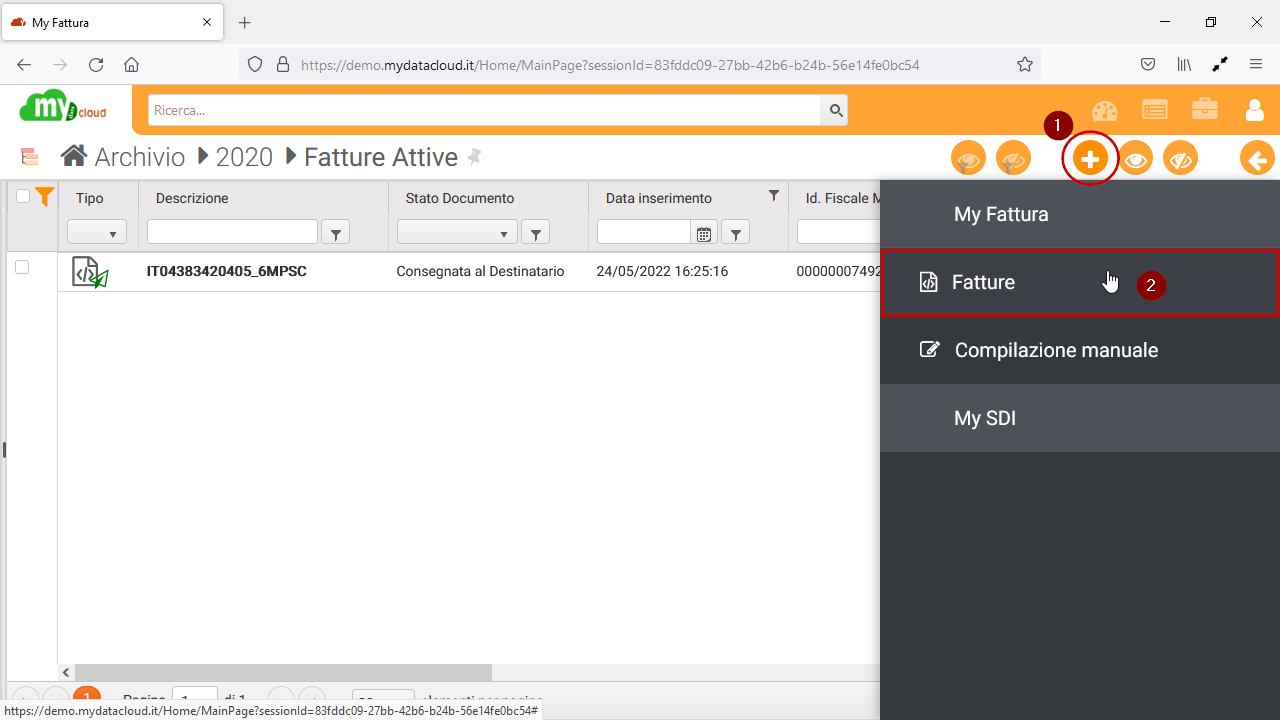Open the list panel icon in header
This screenshot has height=720, width=1280.
[1155, 110]
